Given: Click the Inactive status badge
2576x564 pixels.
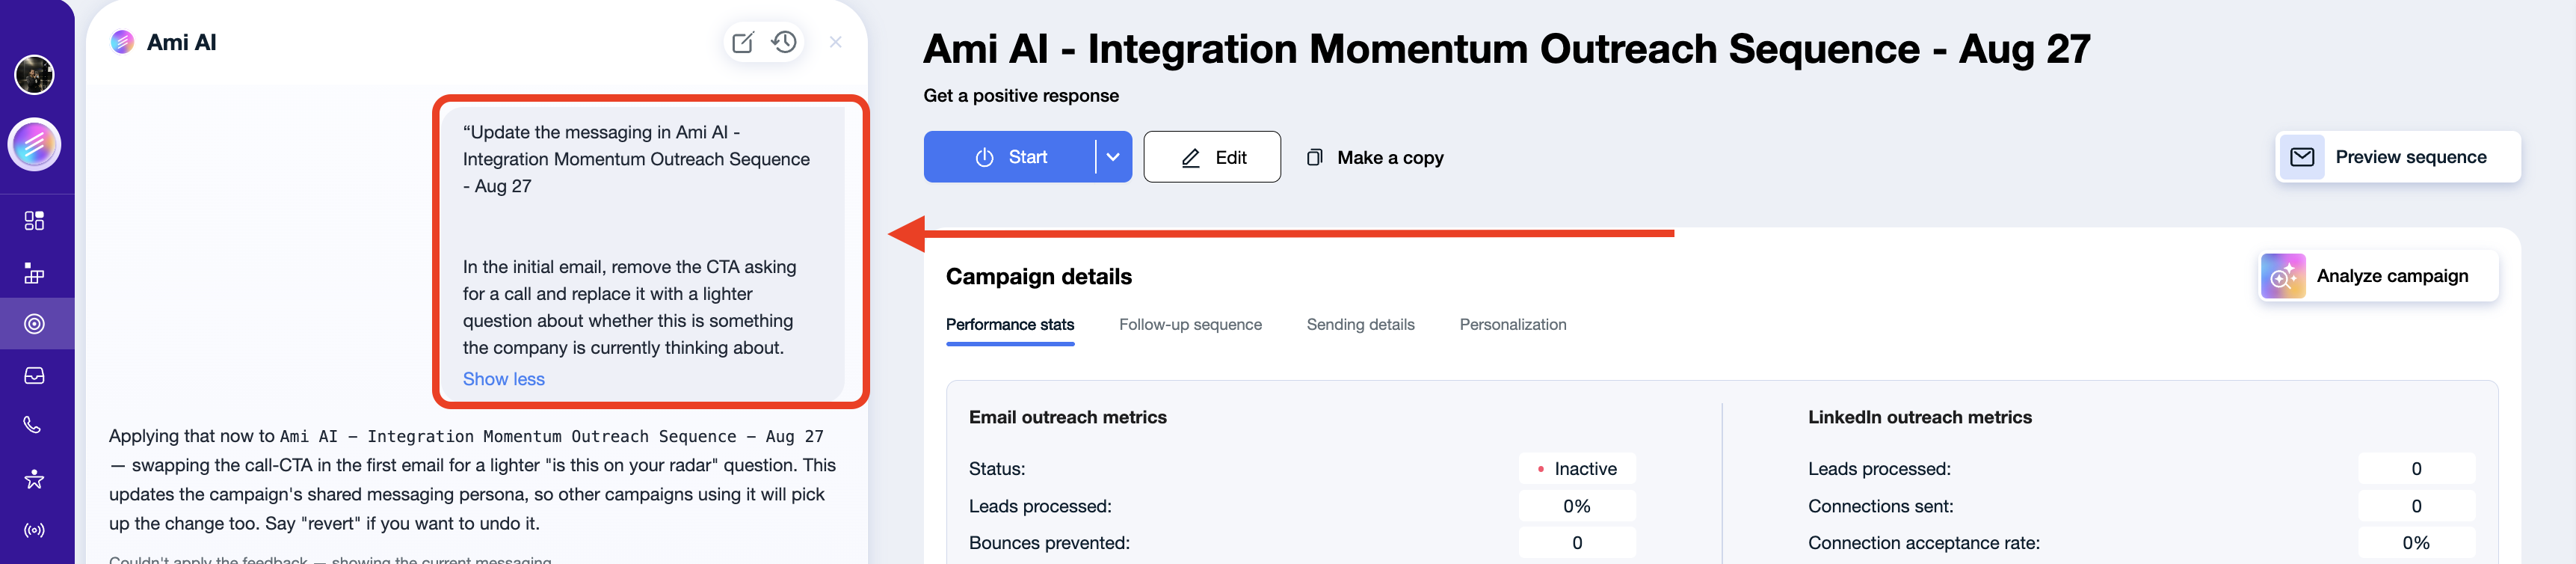Looking at the screenshot, I should pos(1577,469).
